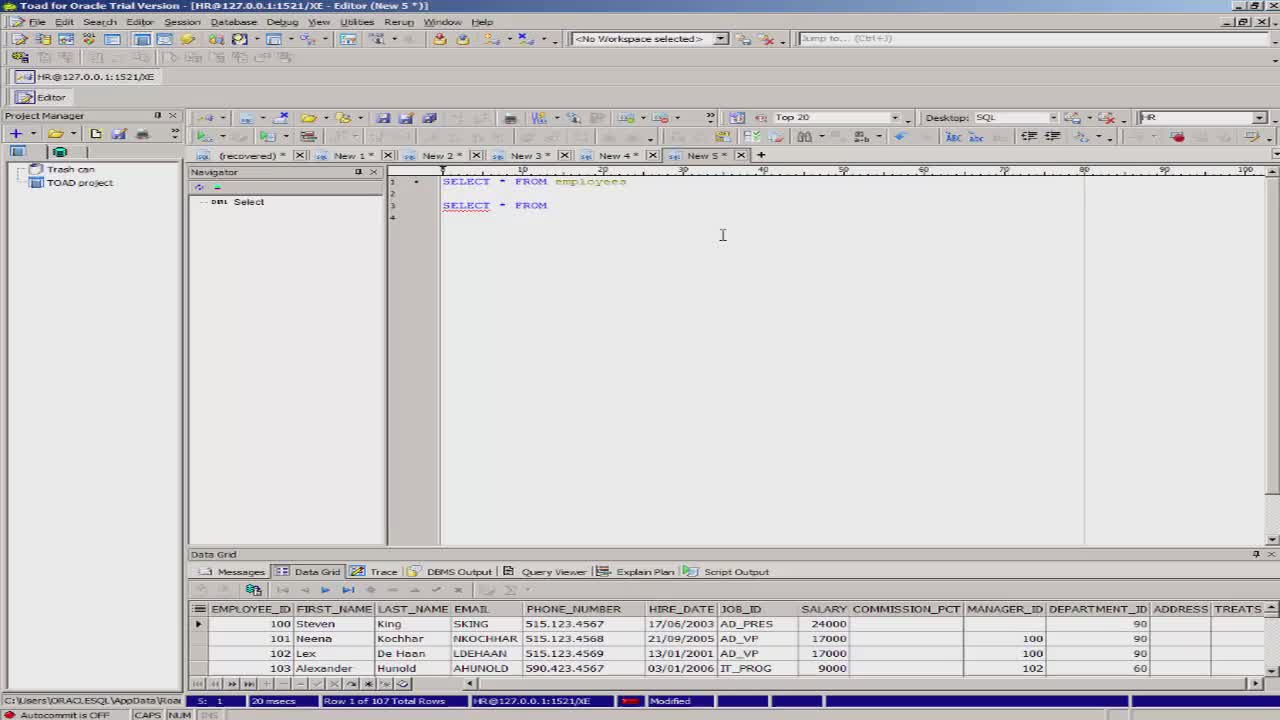This screenshot has width=1280, height=720.
Task: Open the workspace selection dropdown
Action: pyautogui.click(x=720, y=39)
